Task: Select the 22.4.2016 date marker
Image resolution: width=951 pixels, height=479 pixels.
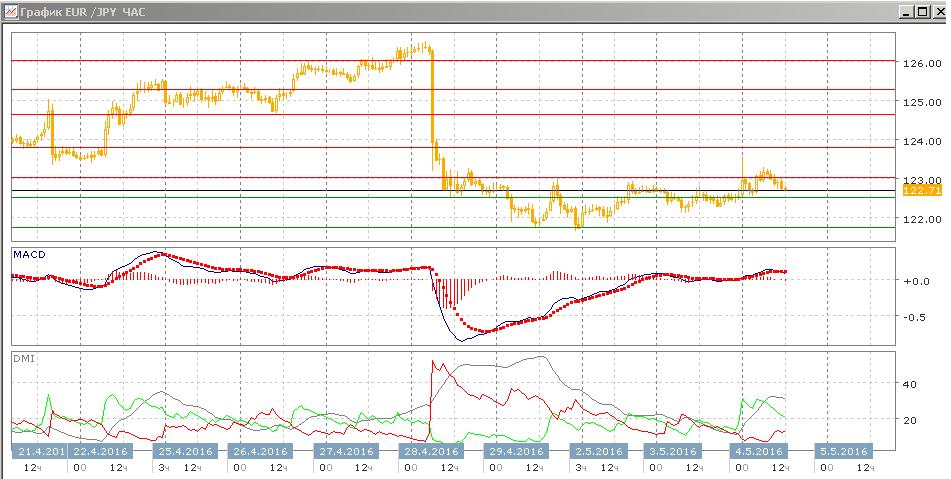Action: (x=101, y=451)
